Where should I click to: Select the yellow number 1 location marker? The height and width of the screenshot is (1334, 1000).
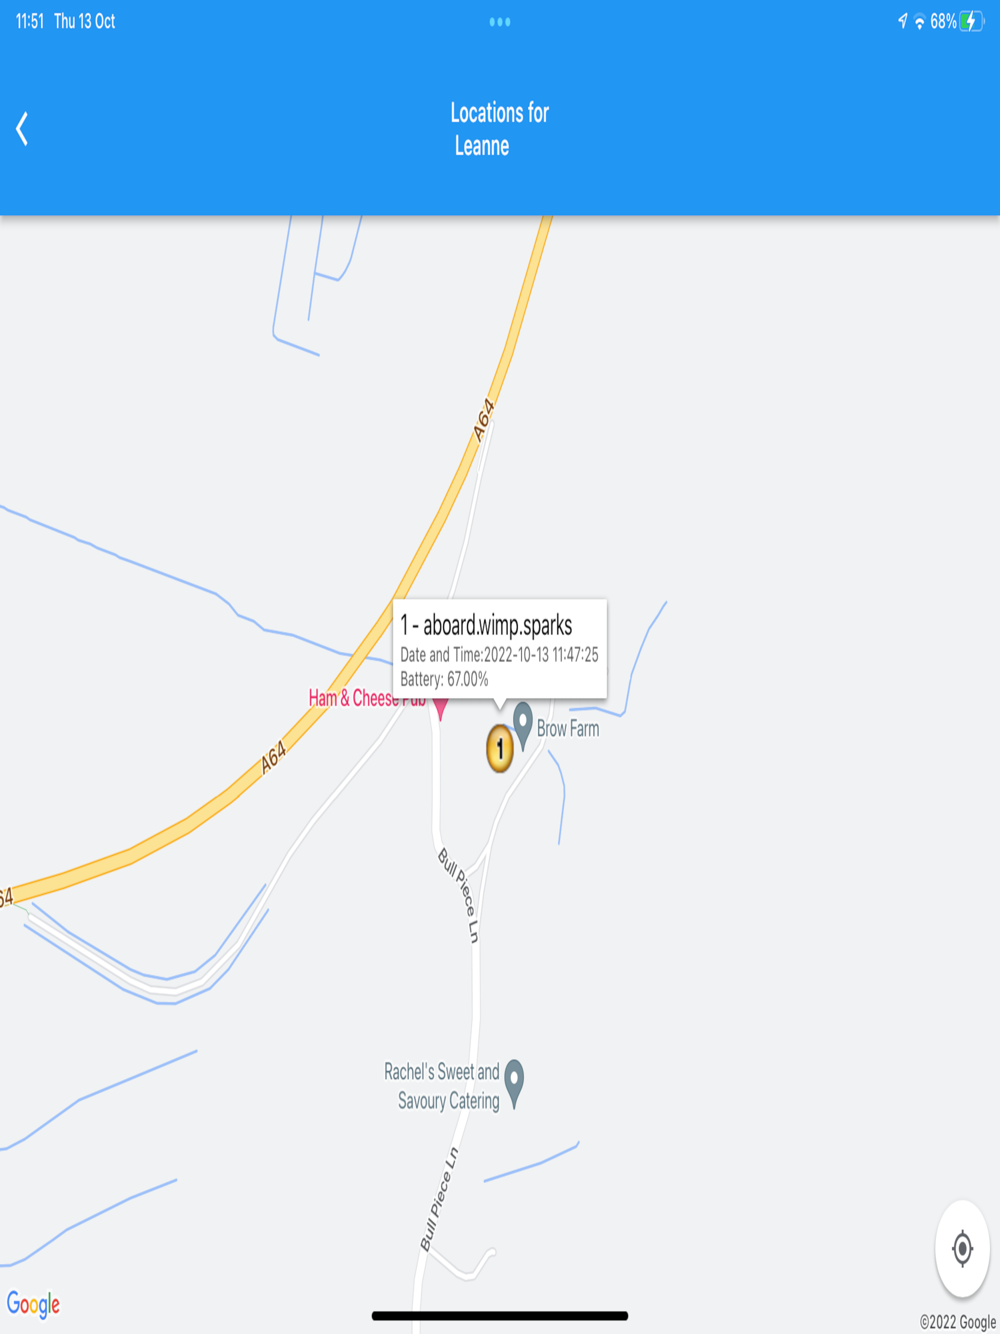click(x=500, y=748)
